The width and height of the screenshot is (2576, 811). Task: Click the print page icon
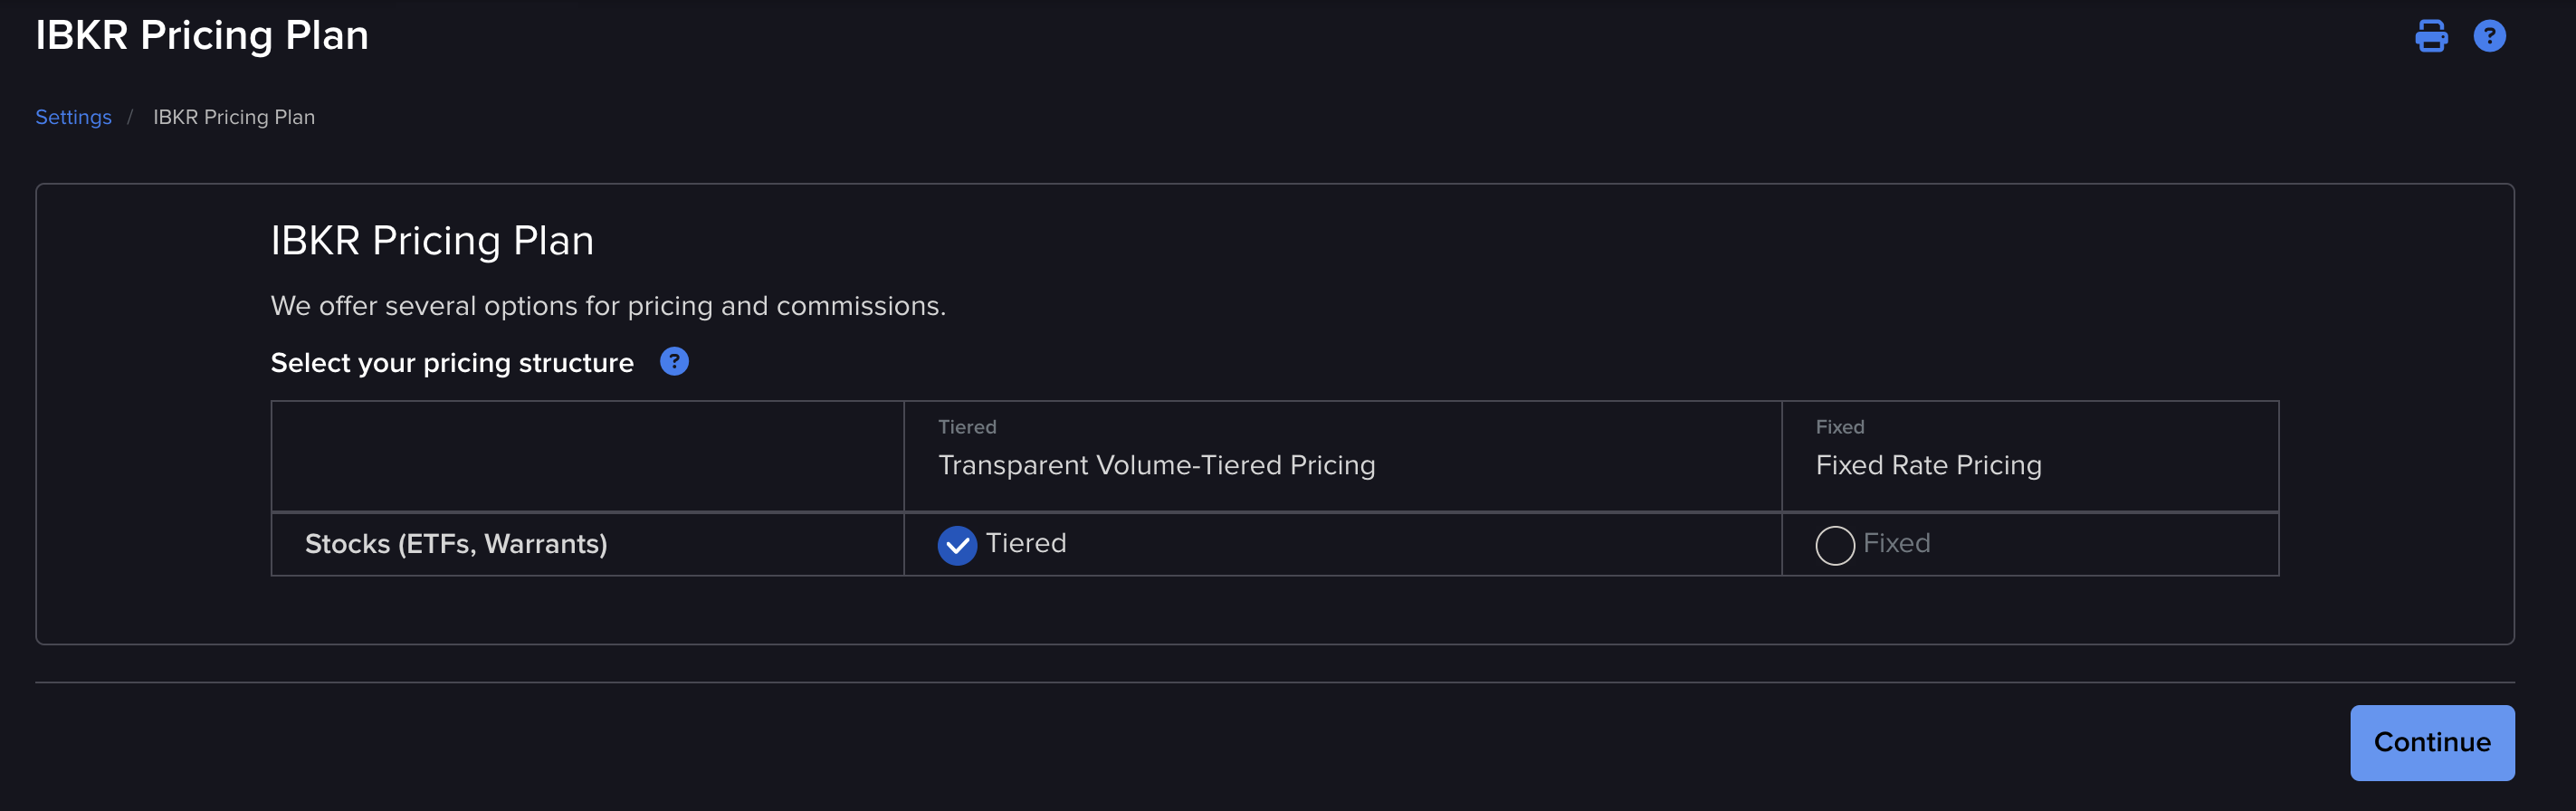2431,36
